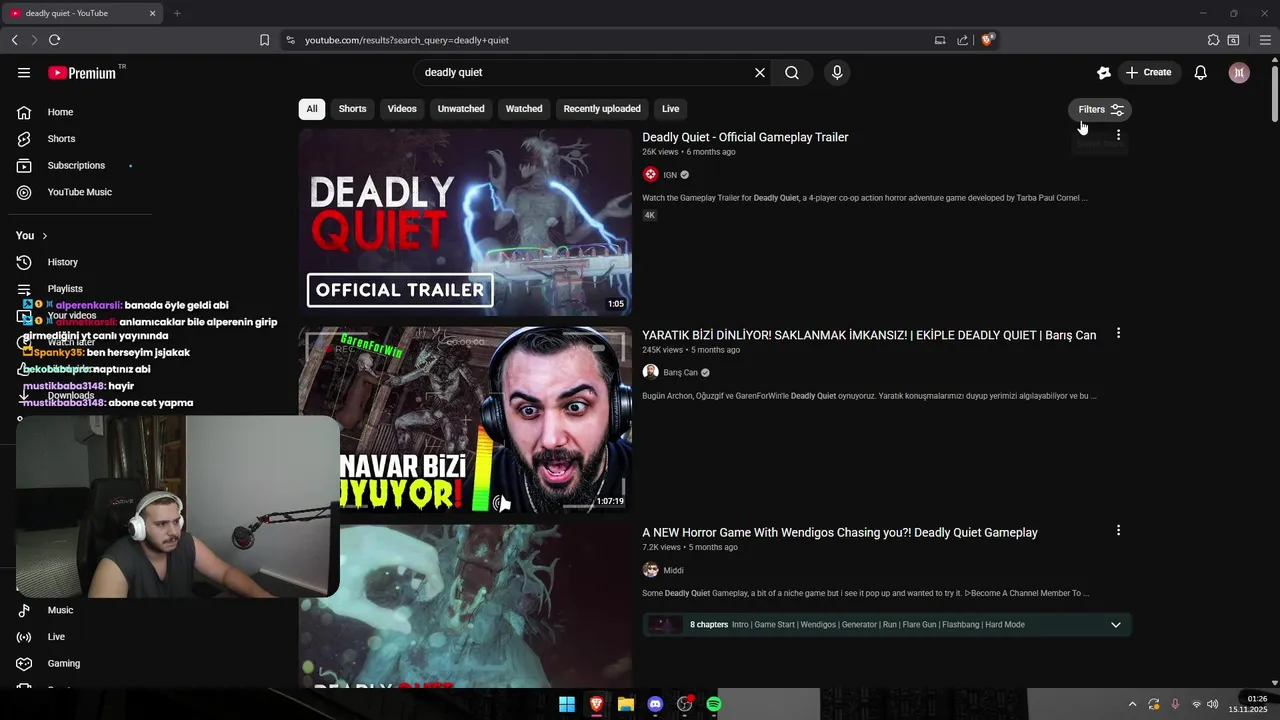Reload the page with the browser refresh icon
Viewport: 1280px width, 720px height.
coord(54,40)
